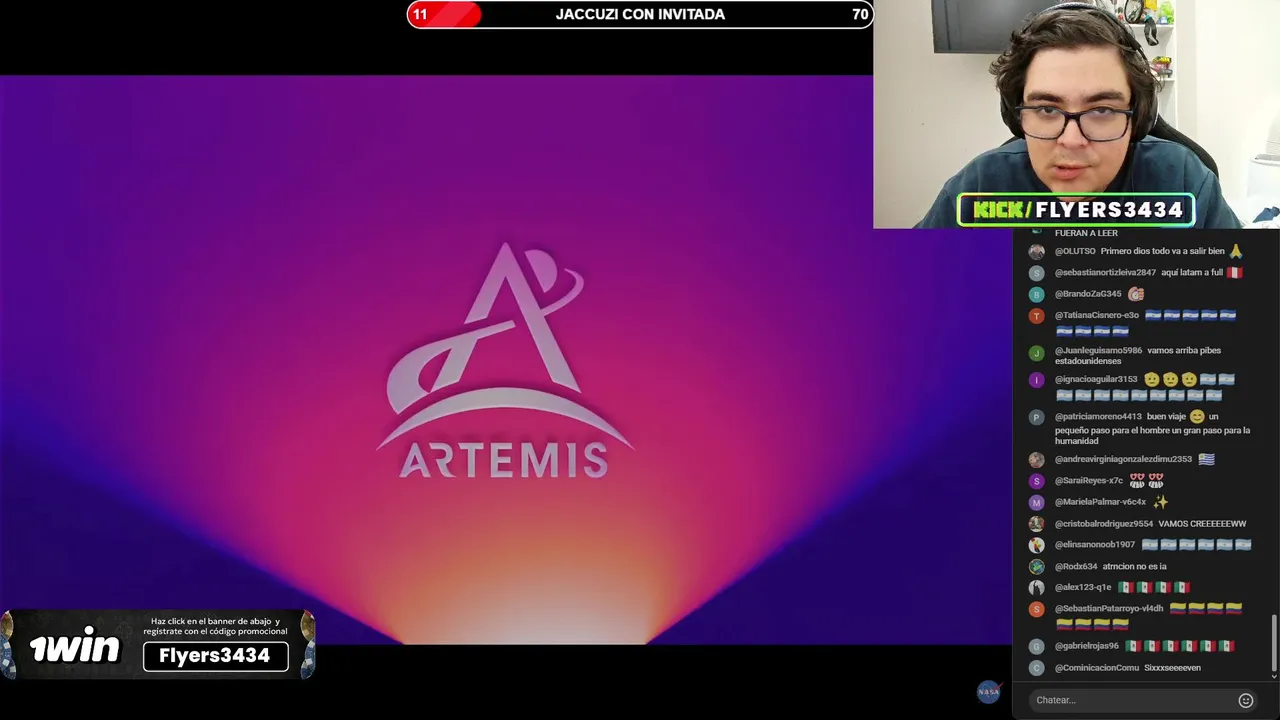Screen dimensions: 1280x720
Task: Click BrandoZaG345's avatar icon
Action: tap(1036, 294)
